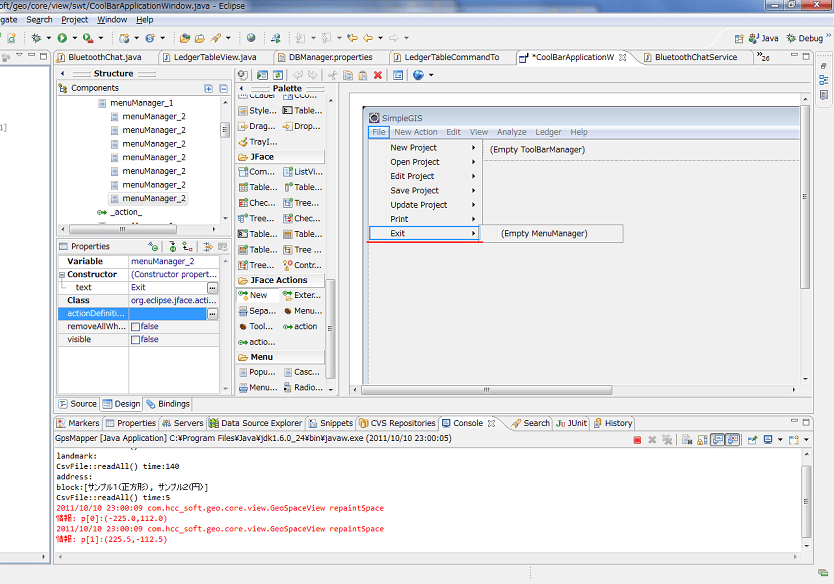The height and width of the screenshot is (584, 834).
Task: Click the Cut scissors icon in designer toolbar
Action: (x=331, y=75)
